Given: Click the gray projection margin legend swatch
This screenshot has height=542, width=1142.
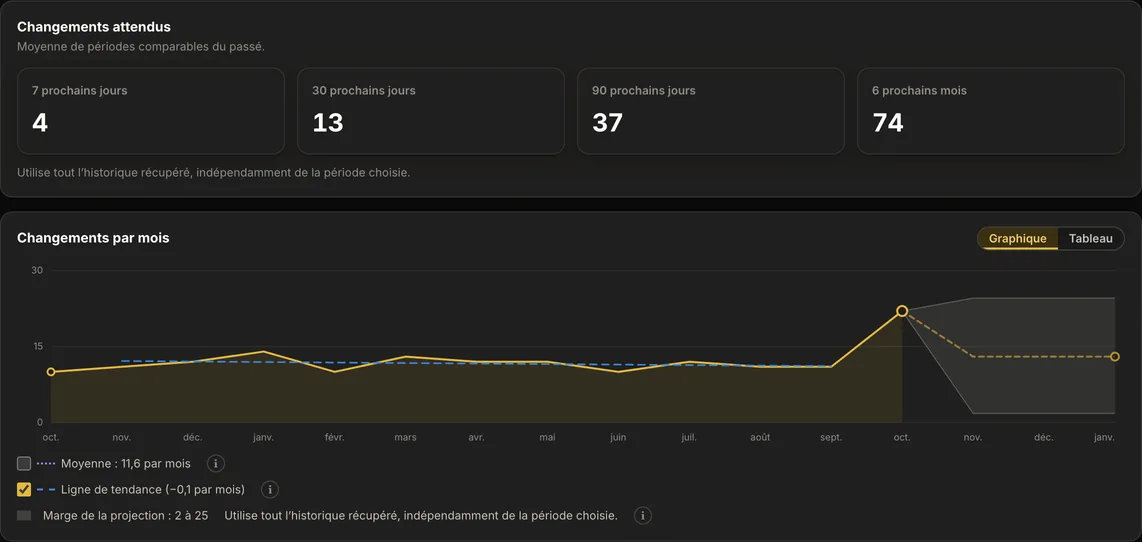Looking at the screenshot, I should click(x=24, y=515).
